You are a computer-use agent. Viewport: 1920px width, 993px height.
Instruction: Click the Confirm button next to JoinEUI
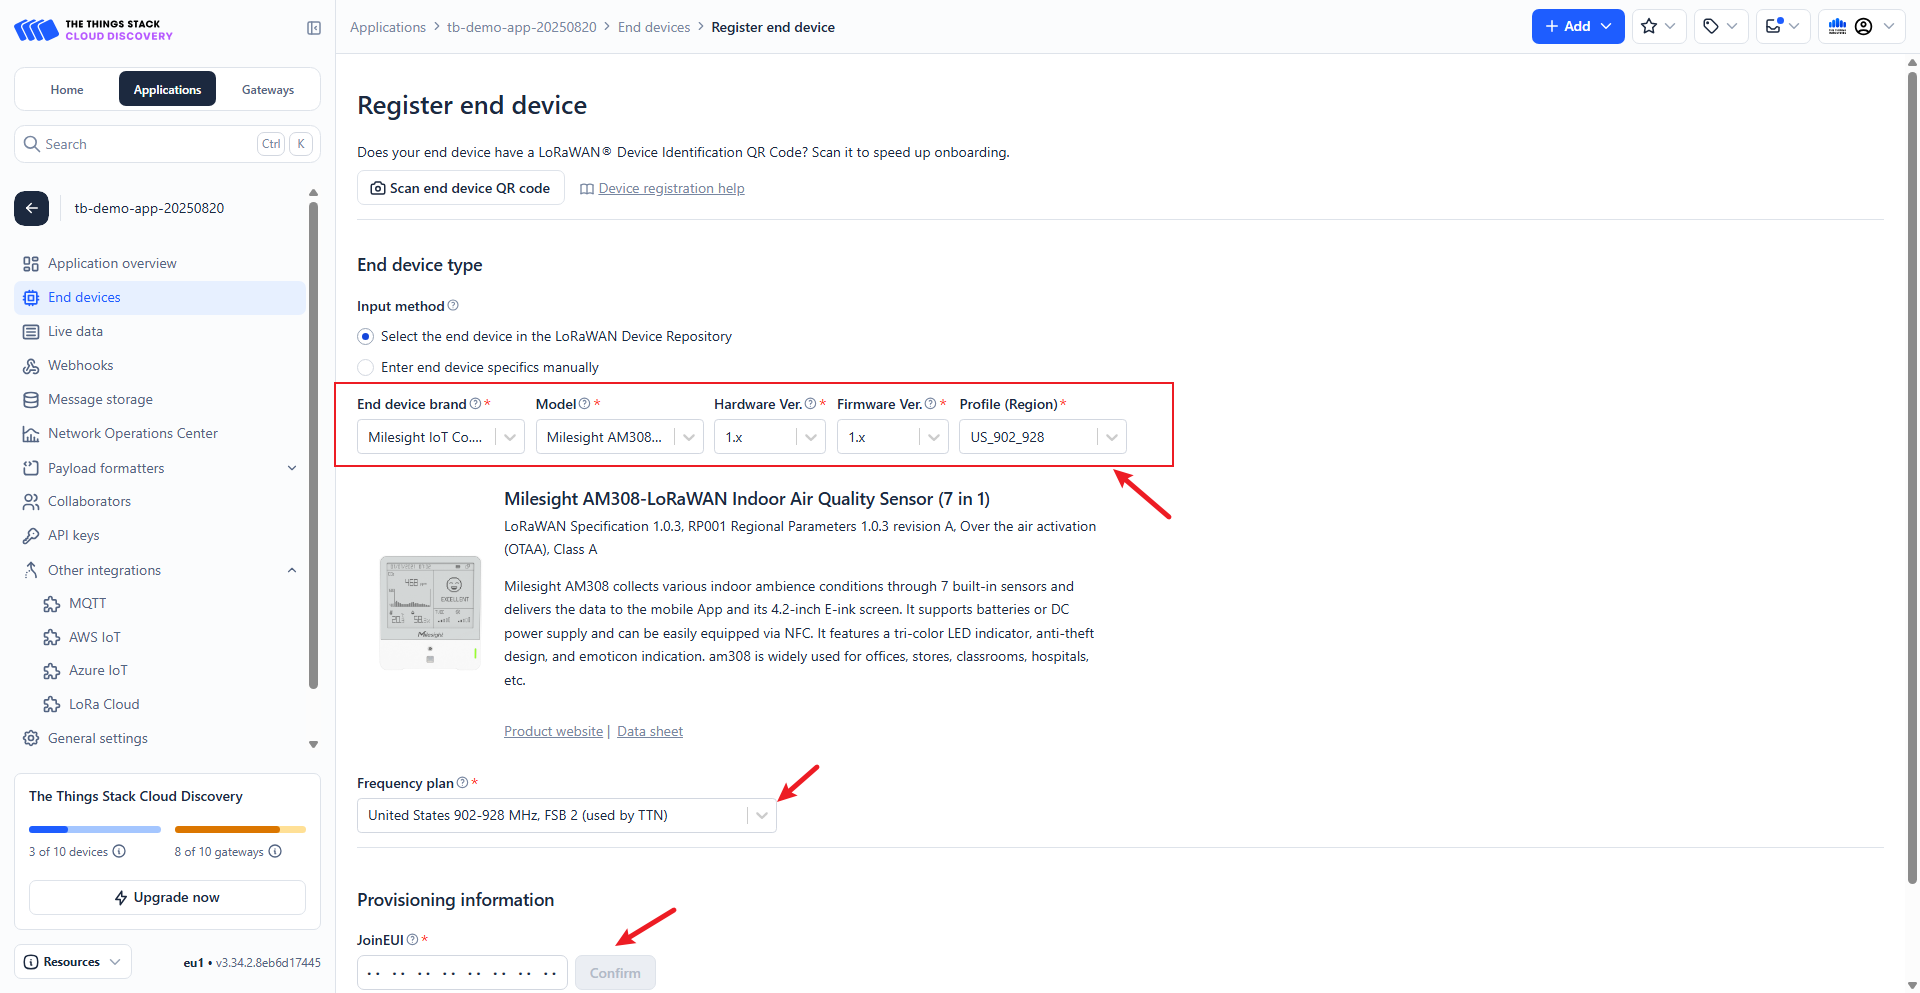pyautogui.click(x=615, y=973)
